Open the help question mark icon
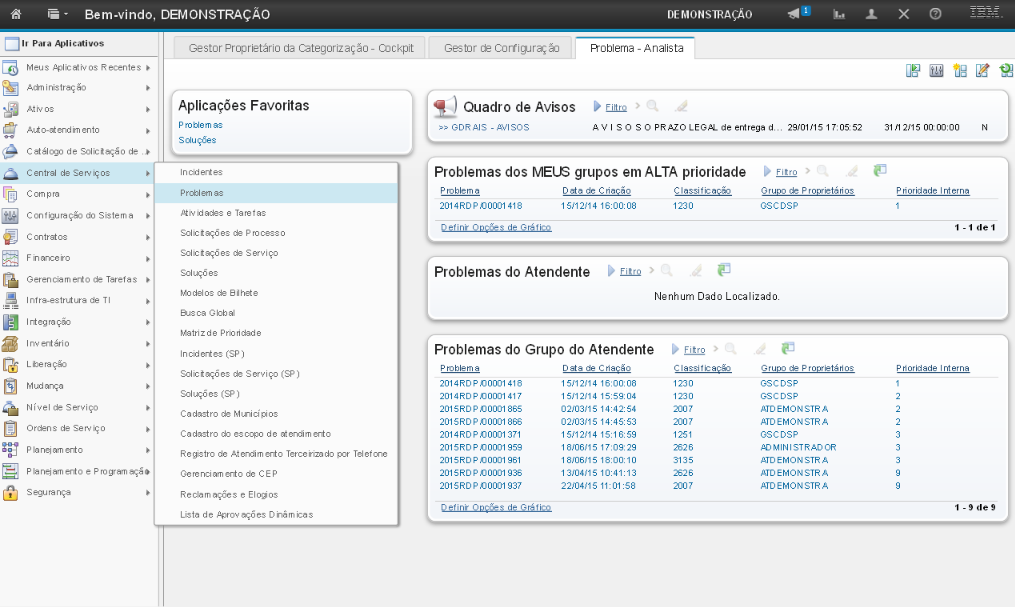This screenshot has width=1015, height=607. coord(935,14)
